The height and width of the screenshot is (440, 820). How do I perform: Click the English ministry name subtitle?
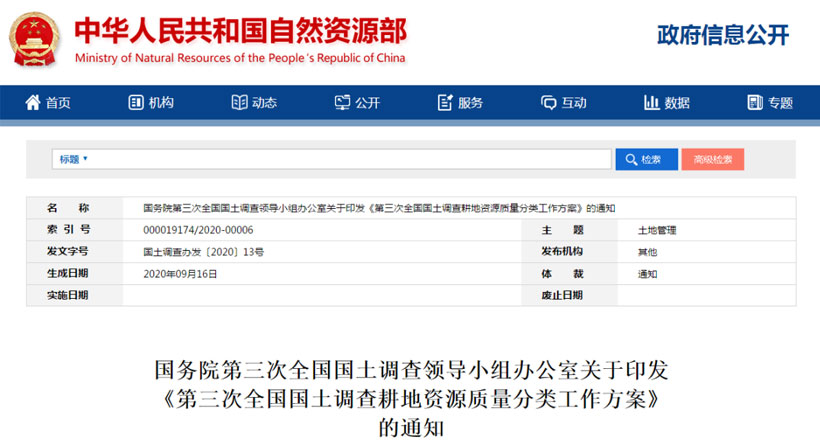(240, 58)
